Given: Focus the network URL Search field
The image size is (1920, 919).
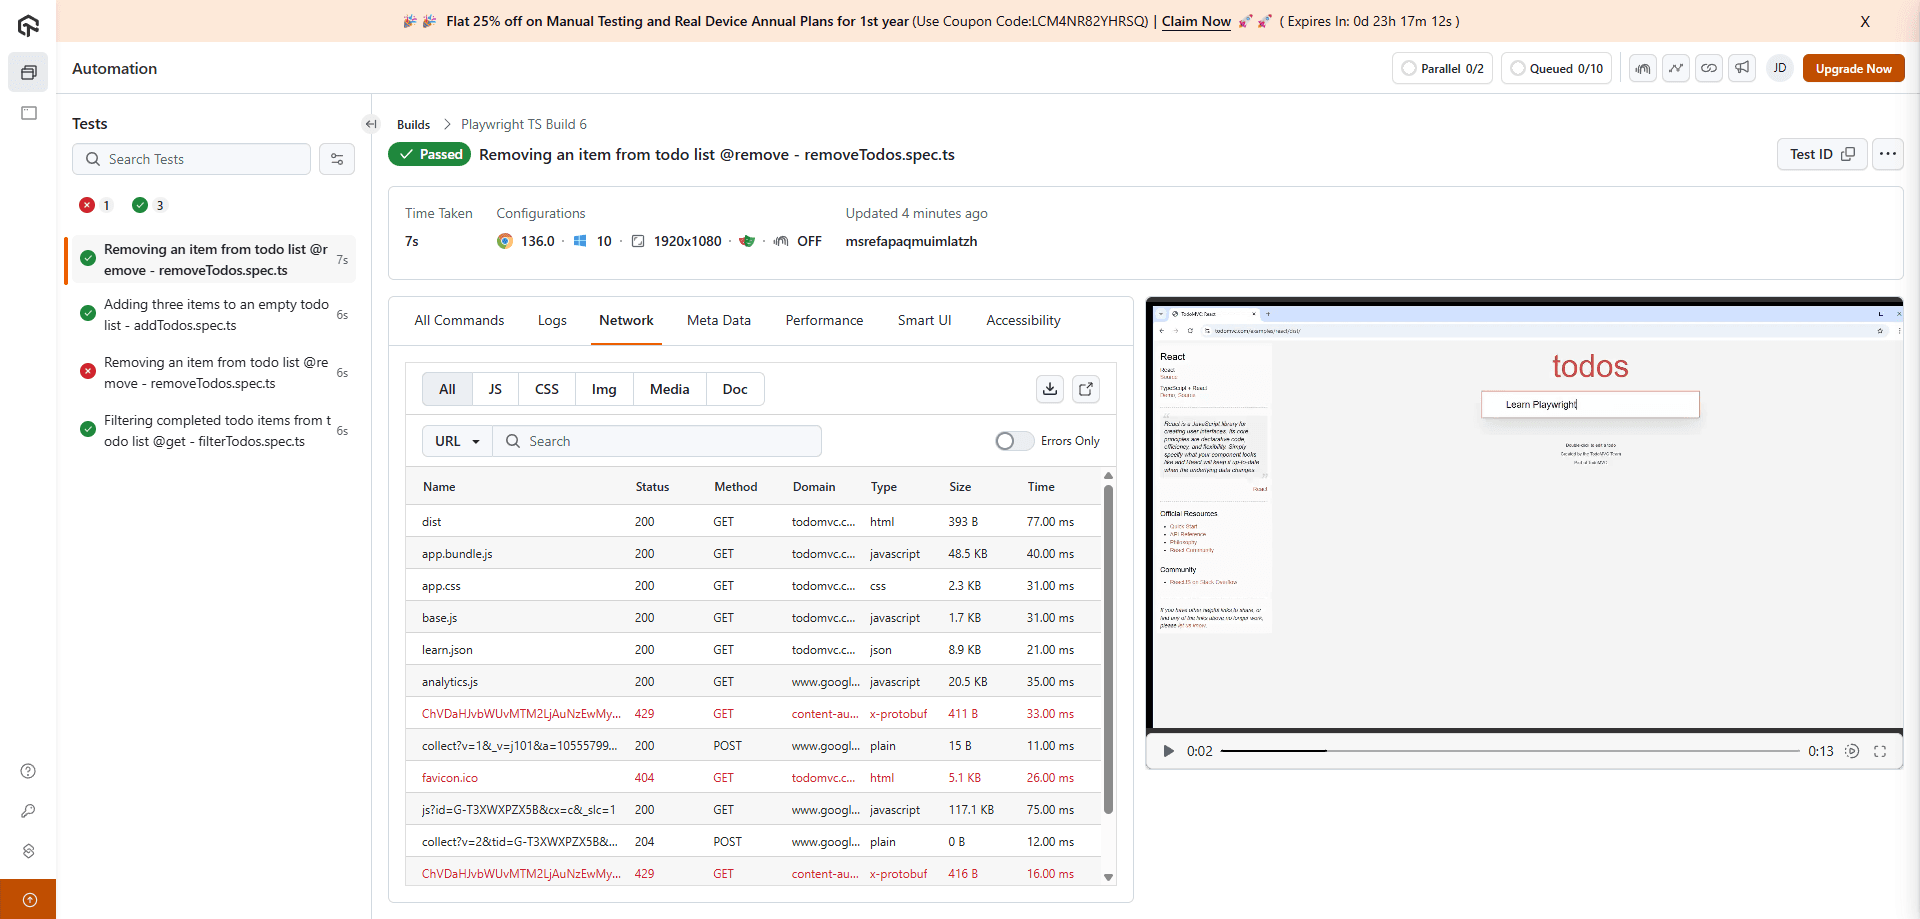Looking at the screenshot, I should click(657, 441).
